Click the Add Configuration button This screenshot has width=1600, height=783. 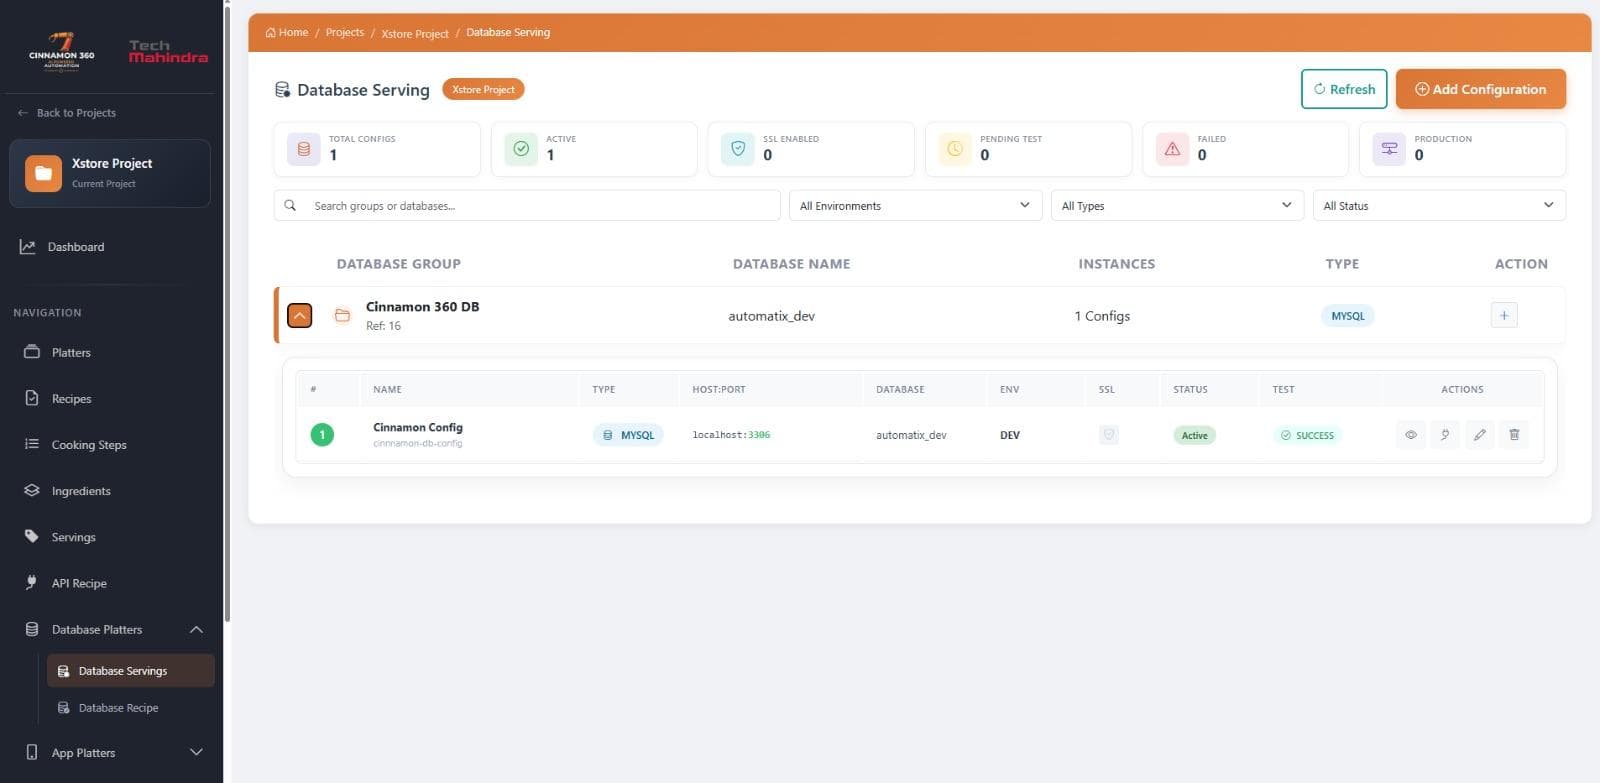coord(1481,89)
